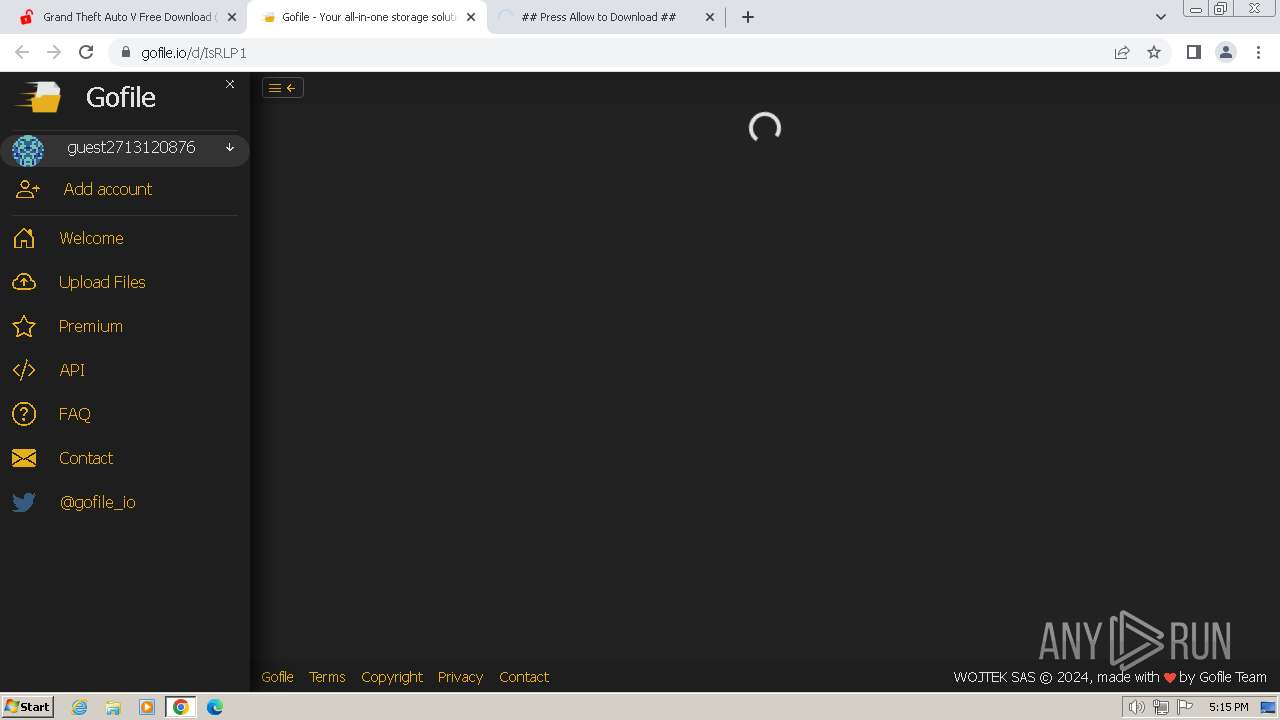This screenshot has width=1280, height=720.
Task: Reload the current page
Action: (86, 53)
